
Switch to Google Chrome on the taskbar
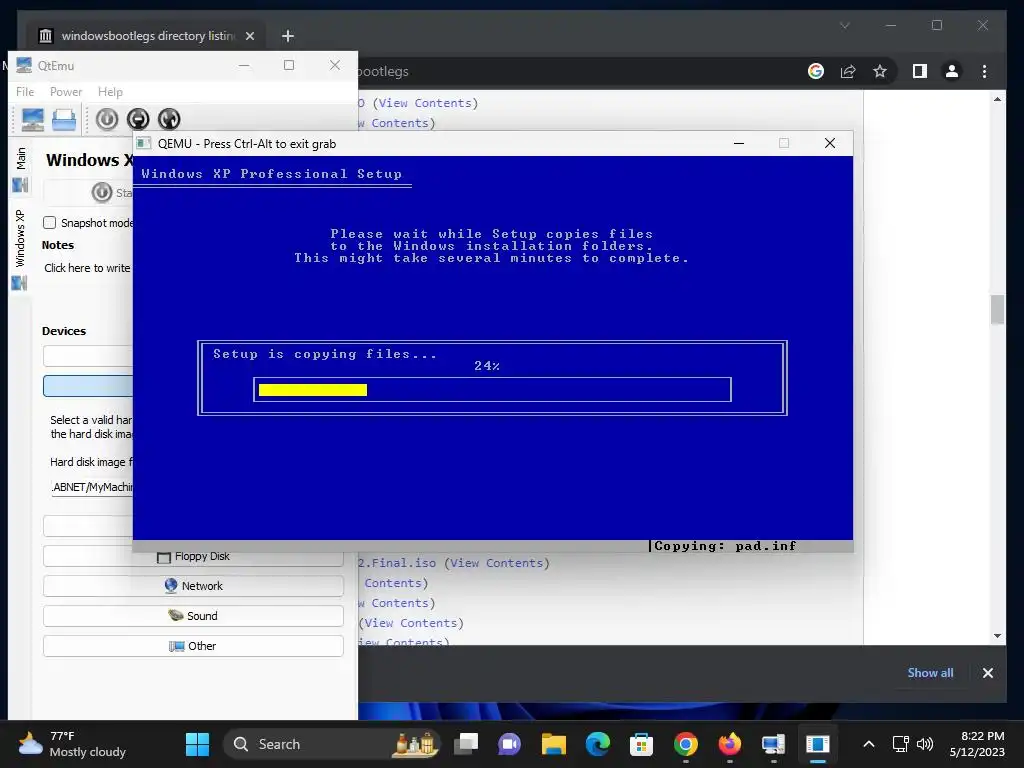[686, 744]
